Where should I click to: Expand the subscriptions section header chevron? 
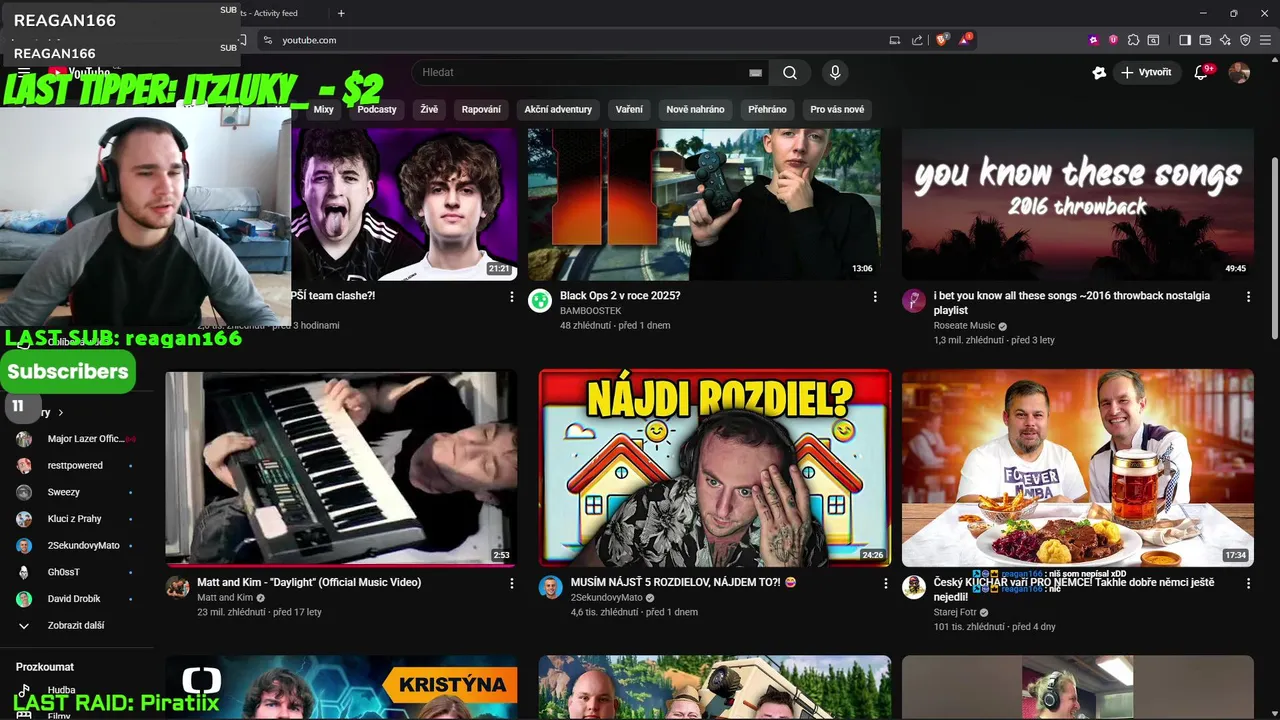pos(60,412)
